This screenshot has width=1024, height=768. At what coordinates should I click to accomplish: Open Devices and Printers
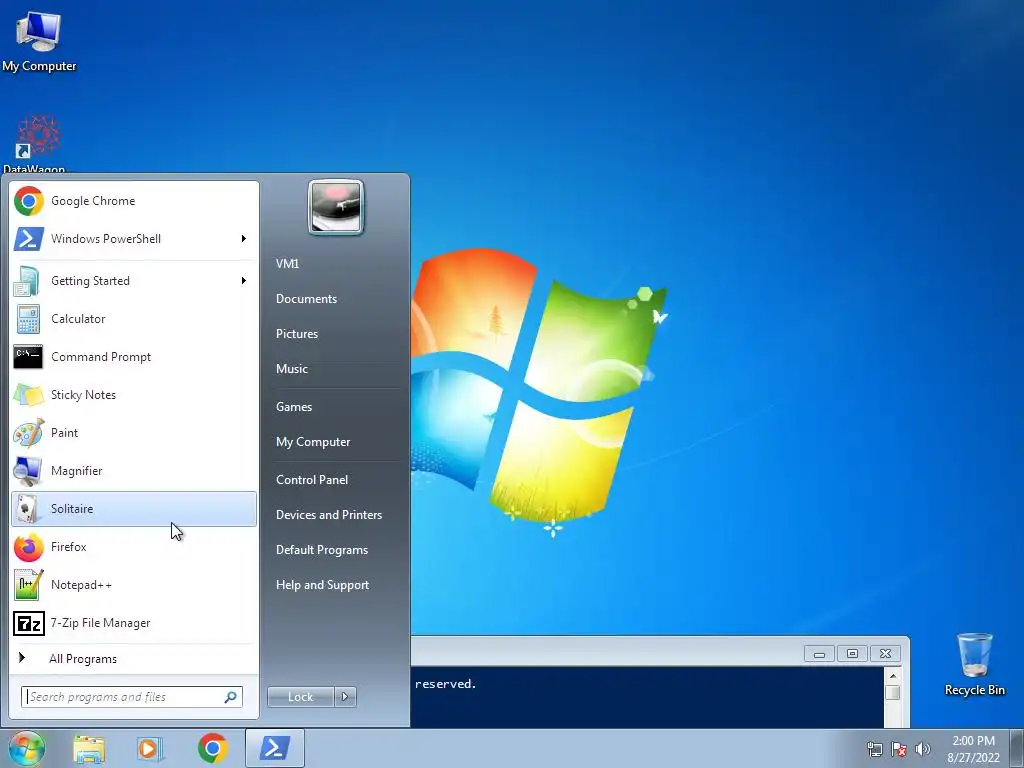point(329,515)
